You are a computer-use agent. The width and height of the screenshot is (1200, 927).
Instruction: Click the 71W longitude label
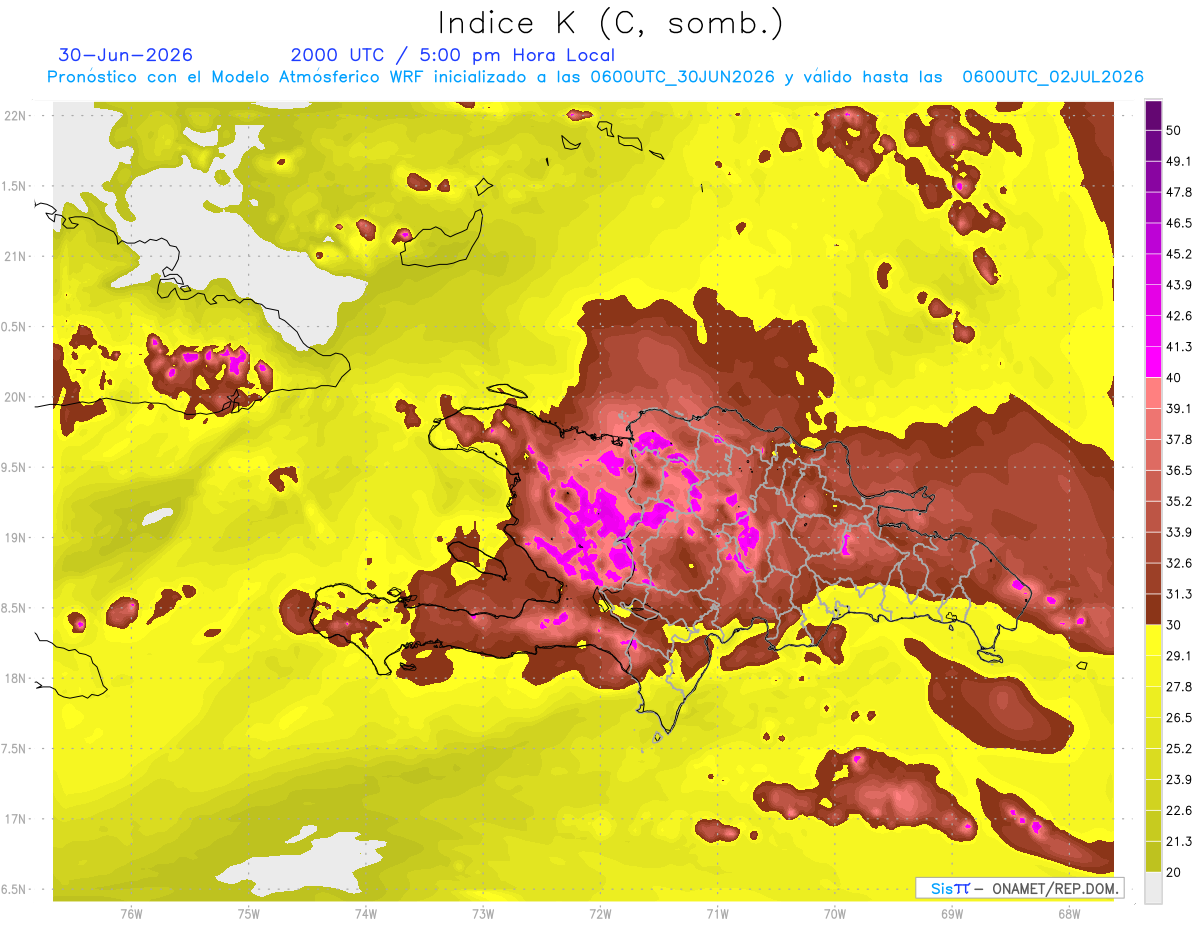(717, 914)
